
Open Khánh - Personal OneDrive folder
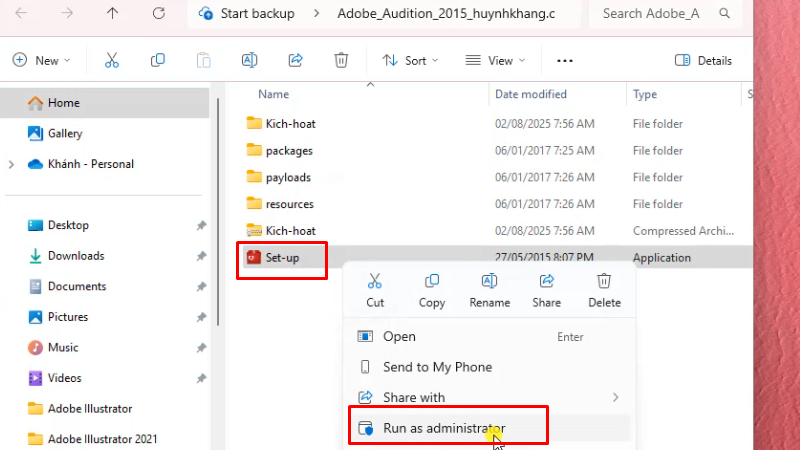tap(90, 164)
